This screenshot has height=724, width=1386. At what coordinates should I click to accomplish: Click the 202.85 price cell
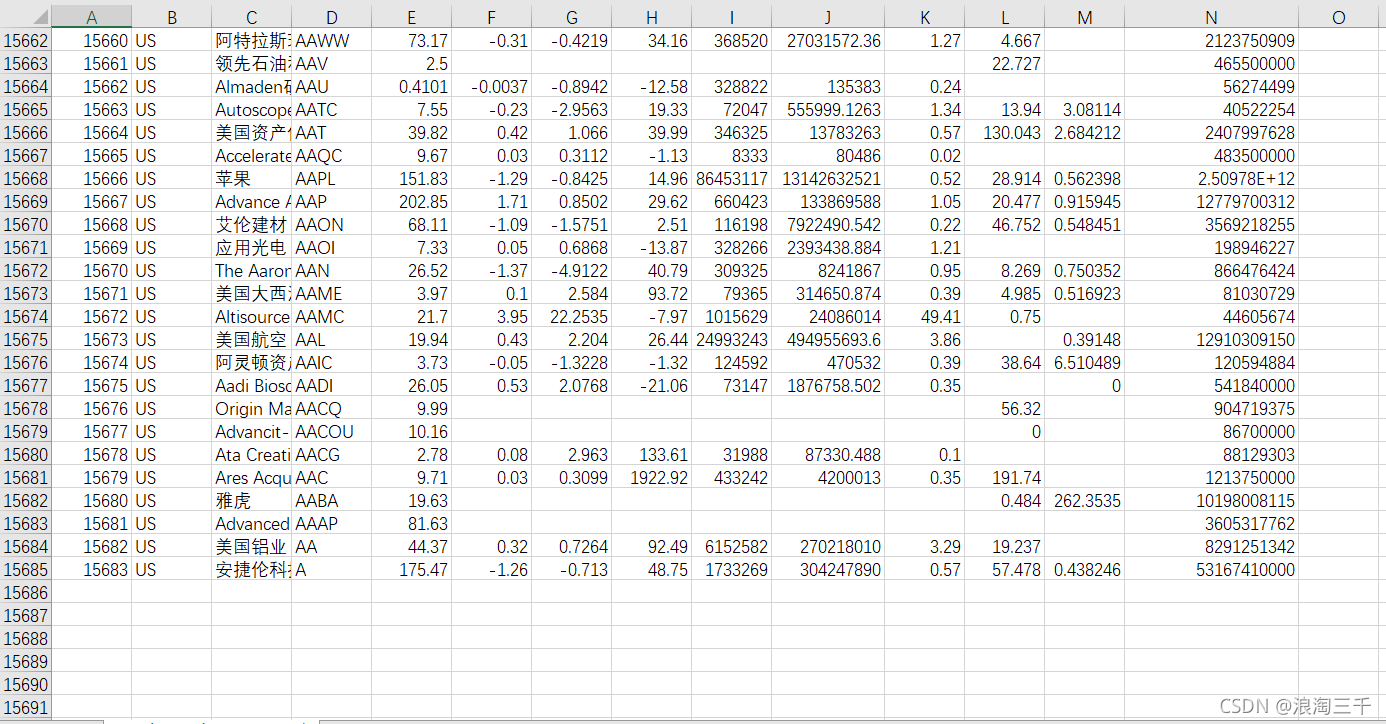coord(412,202)
